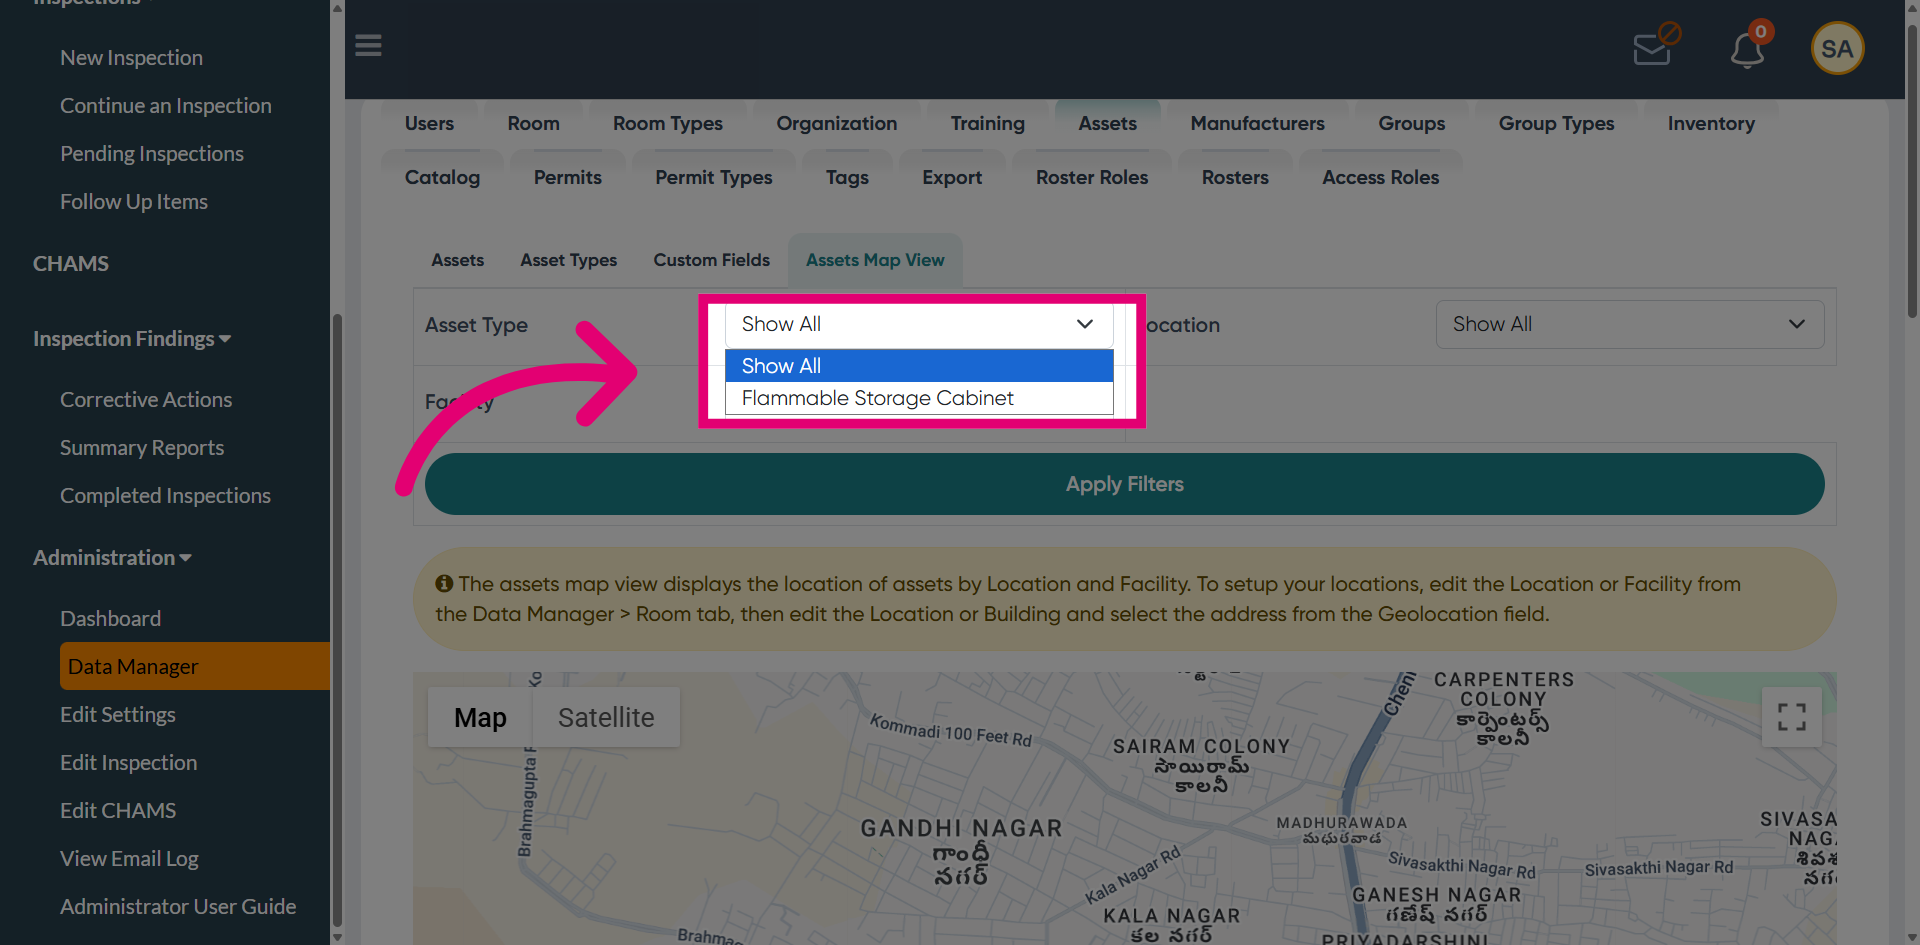Open Continue an Inspection link
The image size is (1920, 945).
click(x=166, y=106)
